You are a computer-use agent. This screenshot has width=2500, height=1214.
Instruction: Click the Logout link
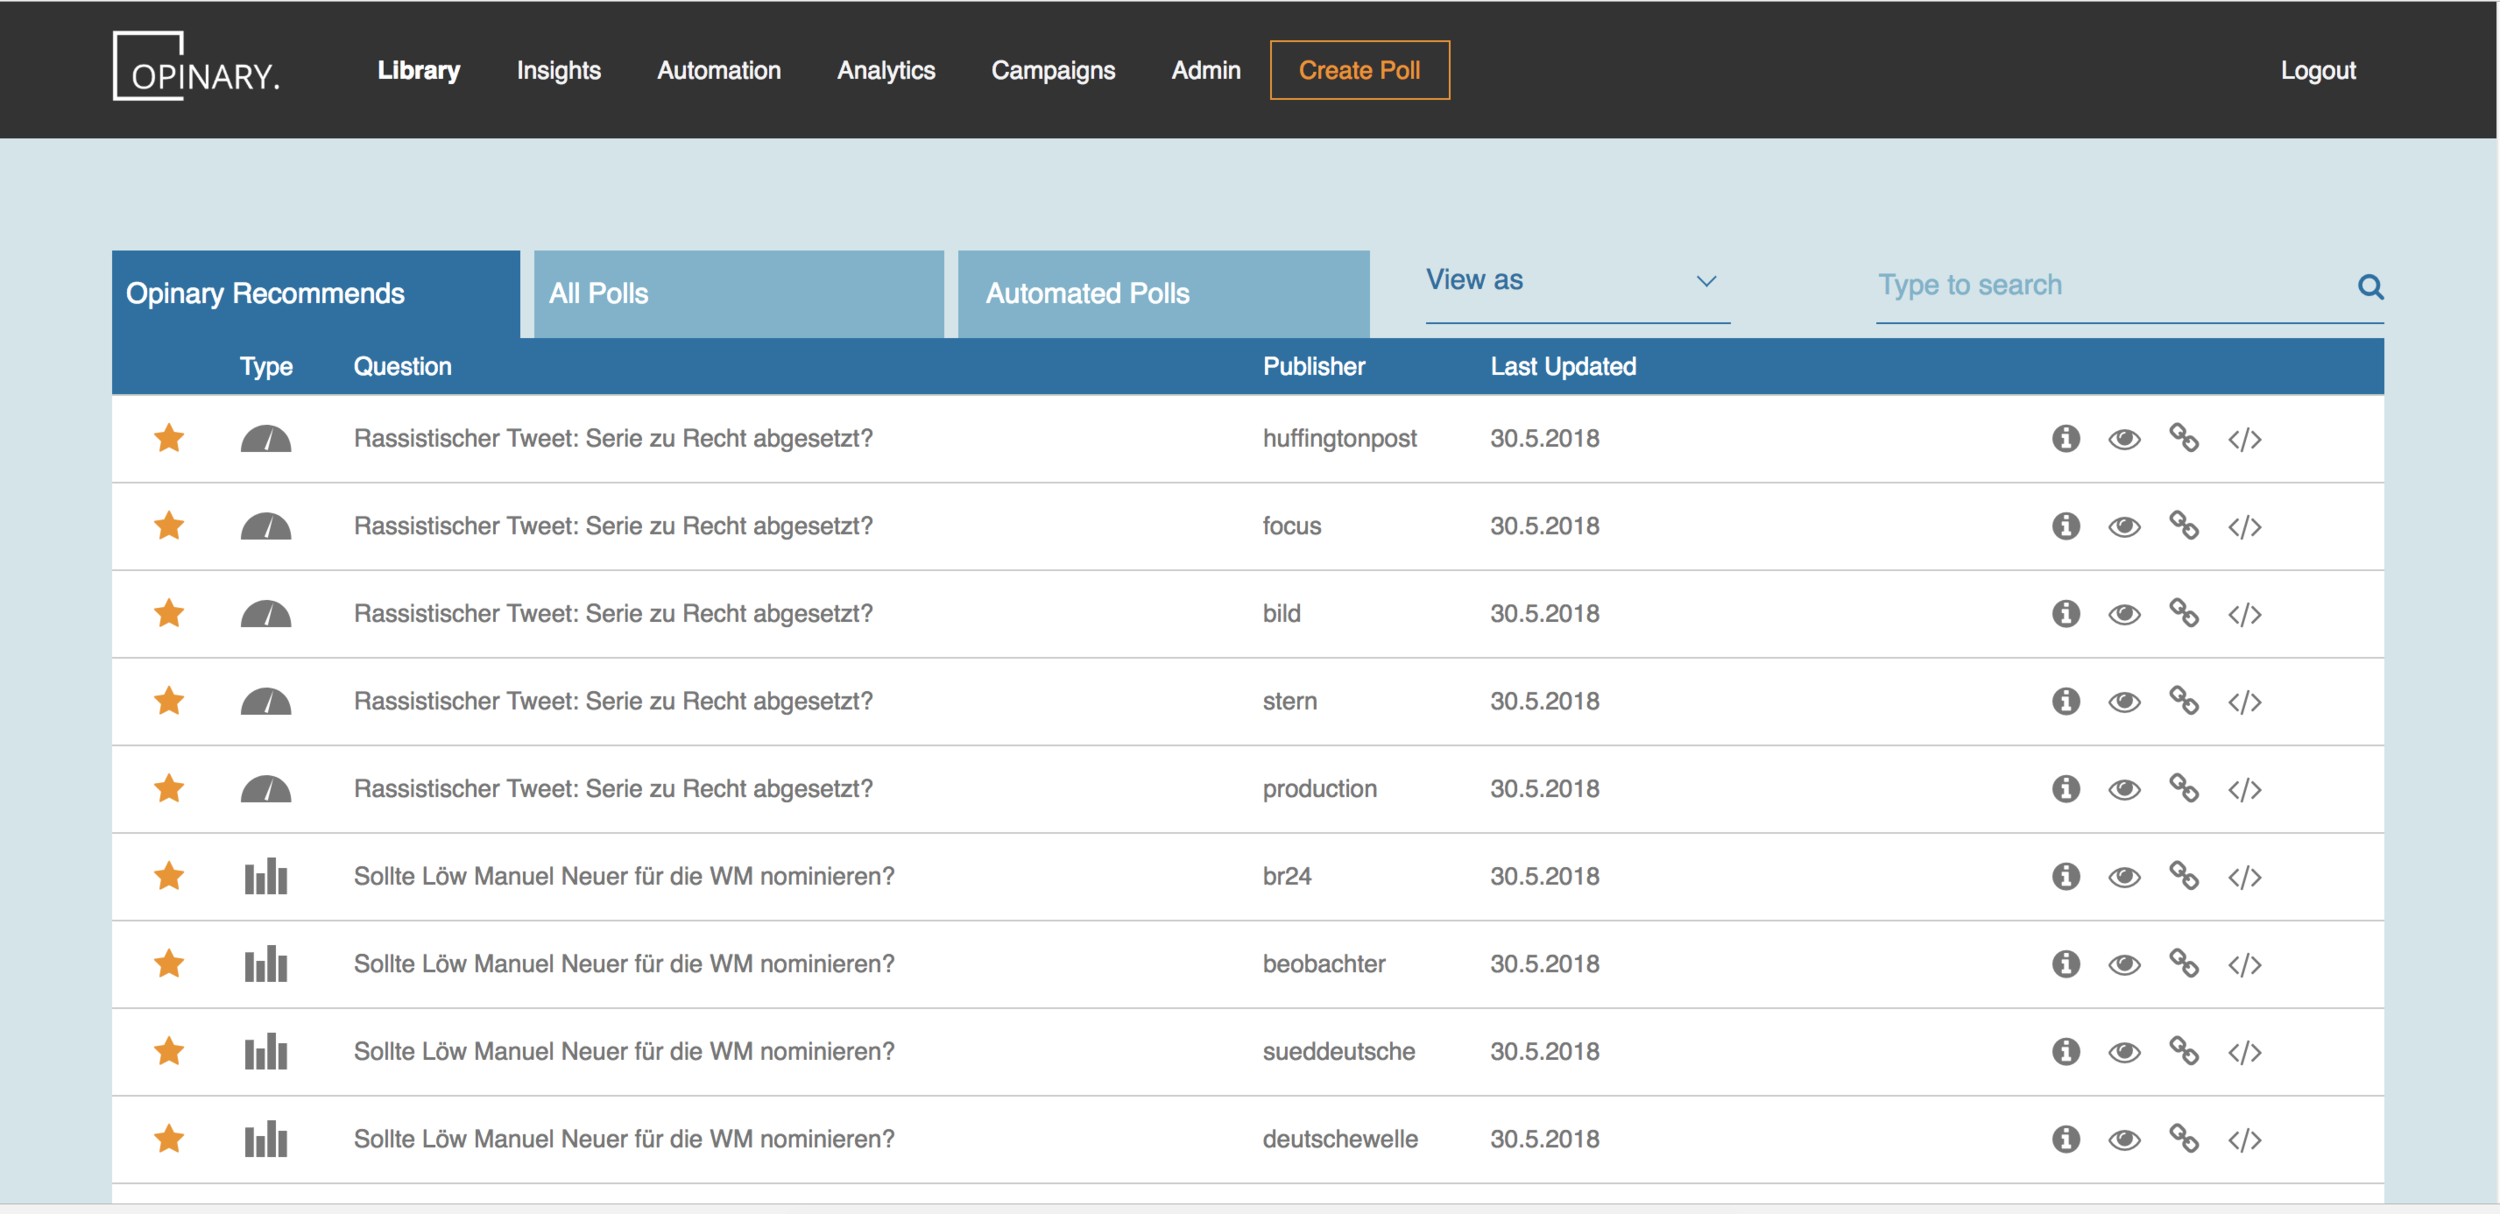(x=2317, y=70)
